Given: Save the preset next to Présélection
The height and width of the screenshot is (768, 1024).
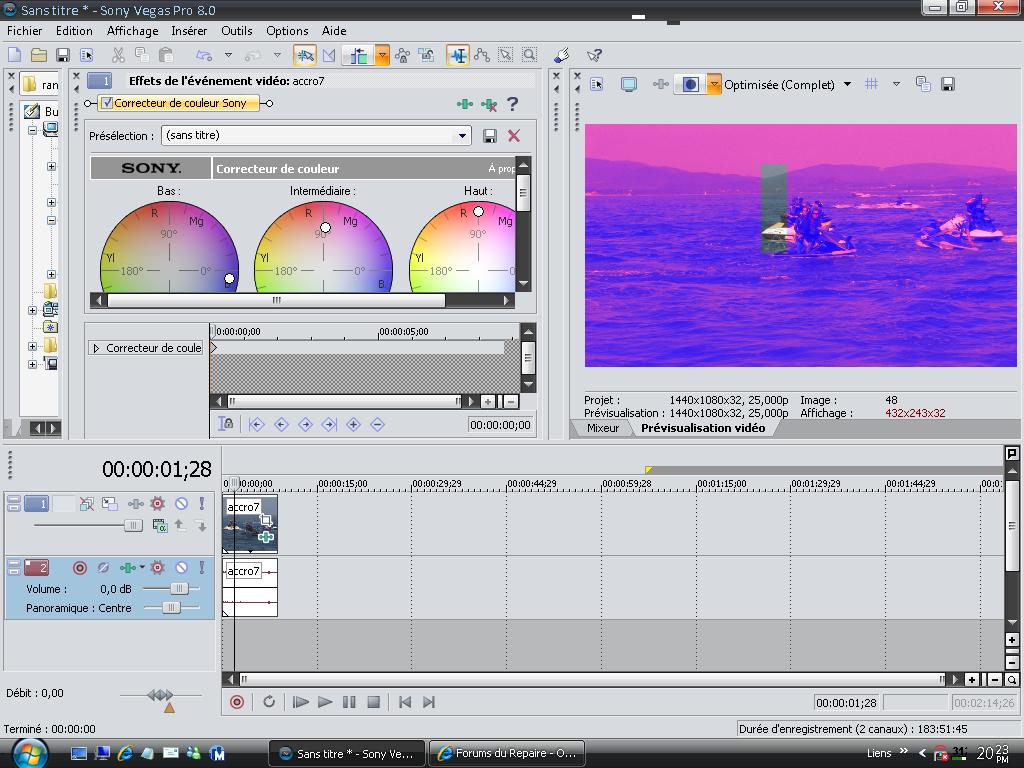Looking at the screenshot, I should coord(489,136).
